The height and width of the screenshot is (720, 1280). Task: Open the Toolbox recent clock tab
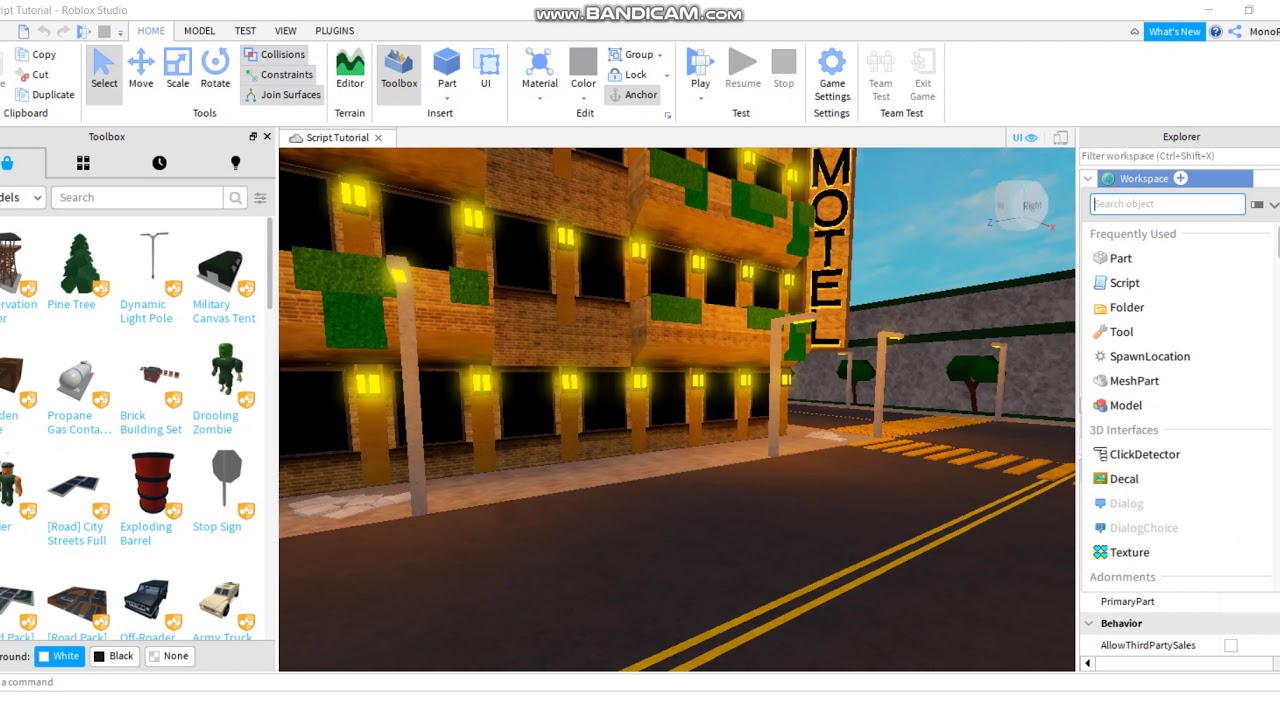159,163
